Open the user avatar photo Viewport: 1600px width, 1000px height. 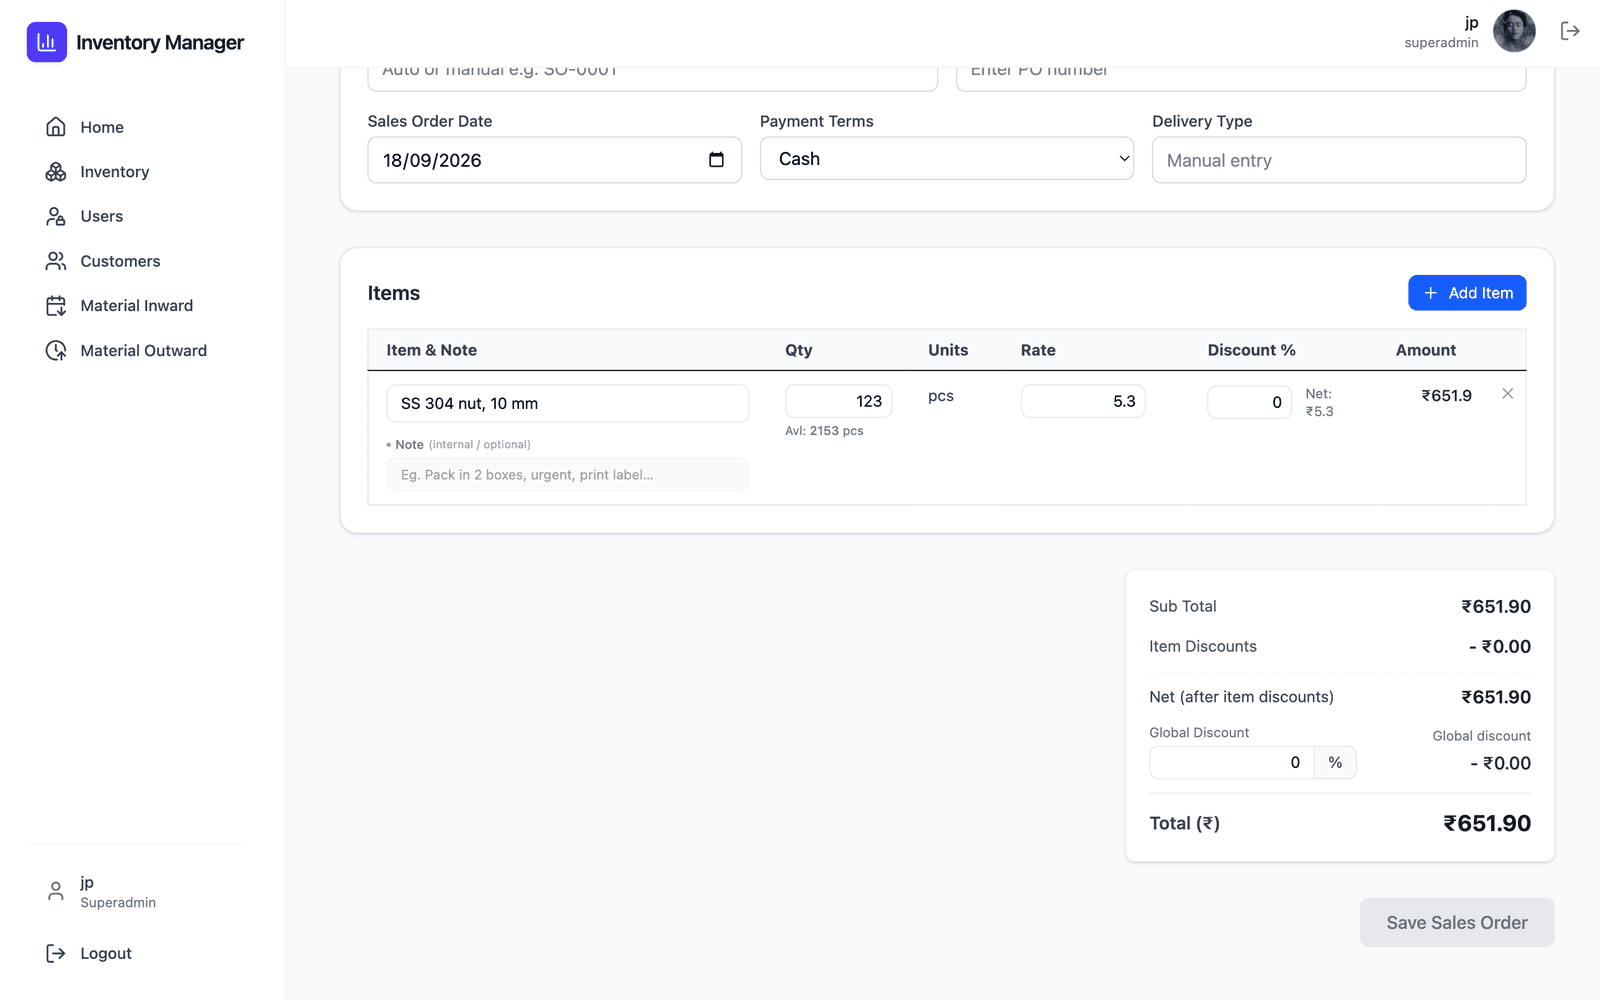point(1514,31)
